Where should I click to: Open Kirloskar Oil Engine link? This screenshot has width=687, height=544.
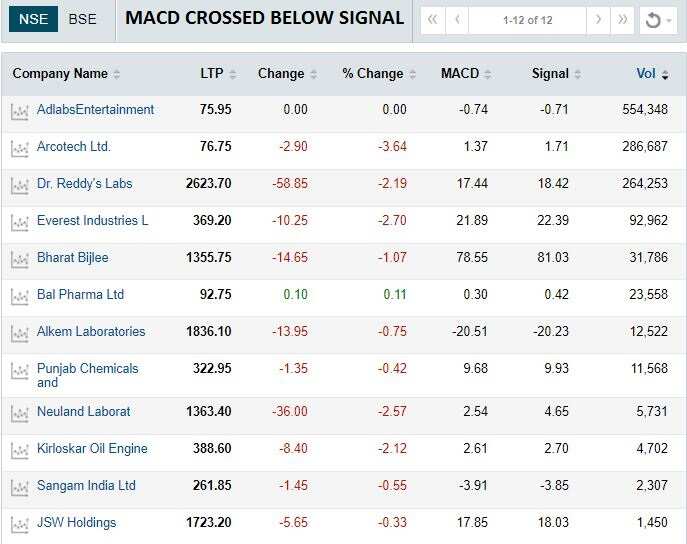pyautogui.click(x=92, y=449)
